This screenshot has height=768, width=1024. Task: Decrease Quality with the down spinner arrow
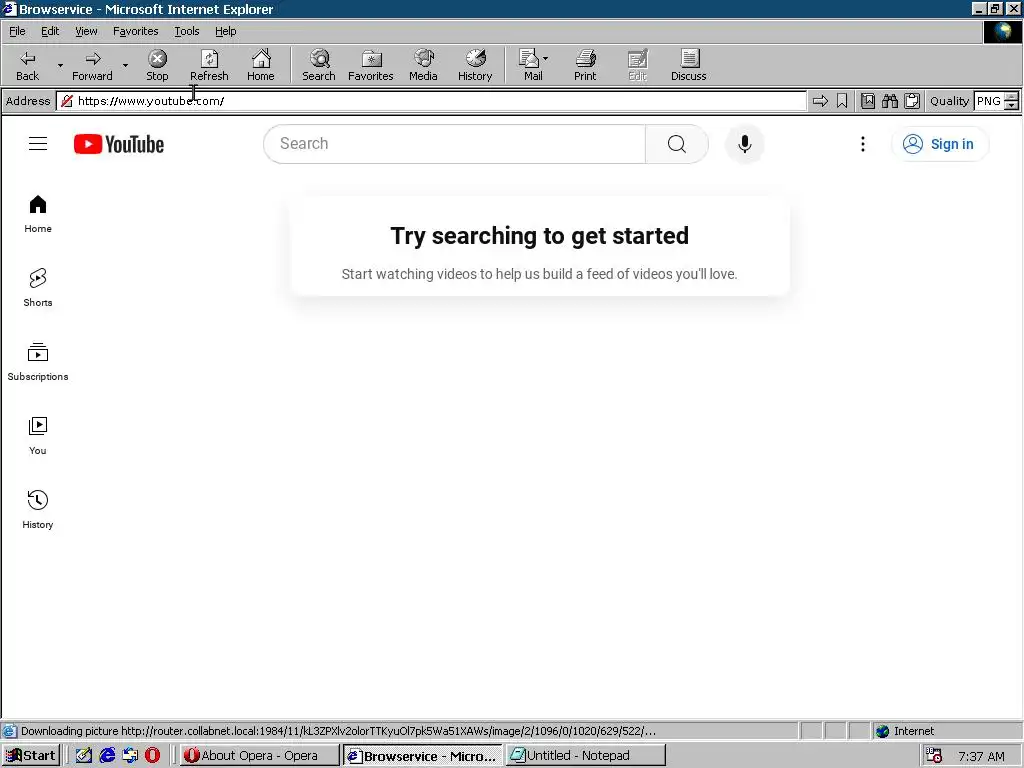click(1011, 105)
